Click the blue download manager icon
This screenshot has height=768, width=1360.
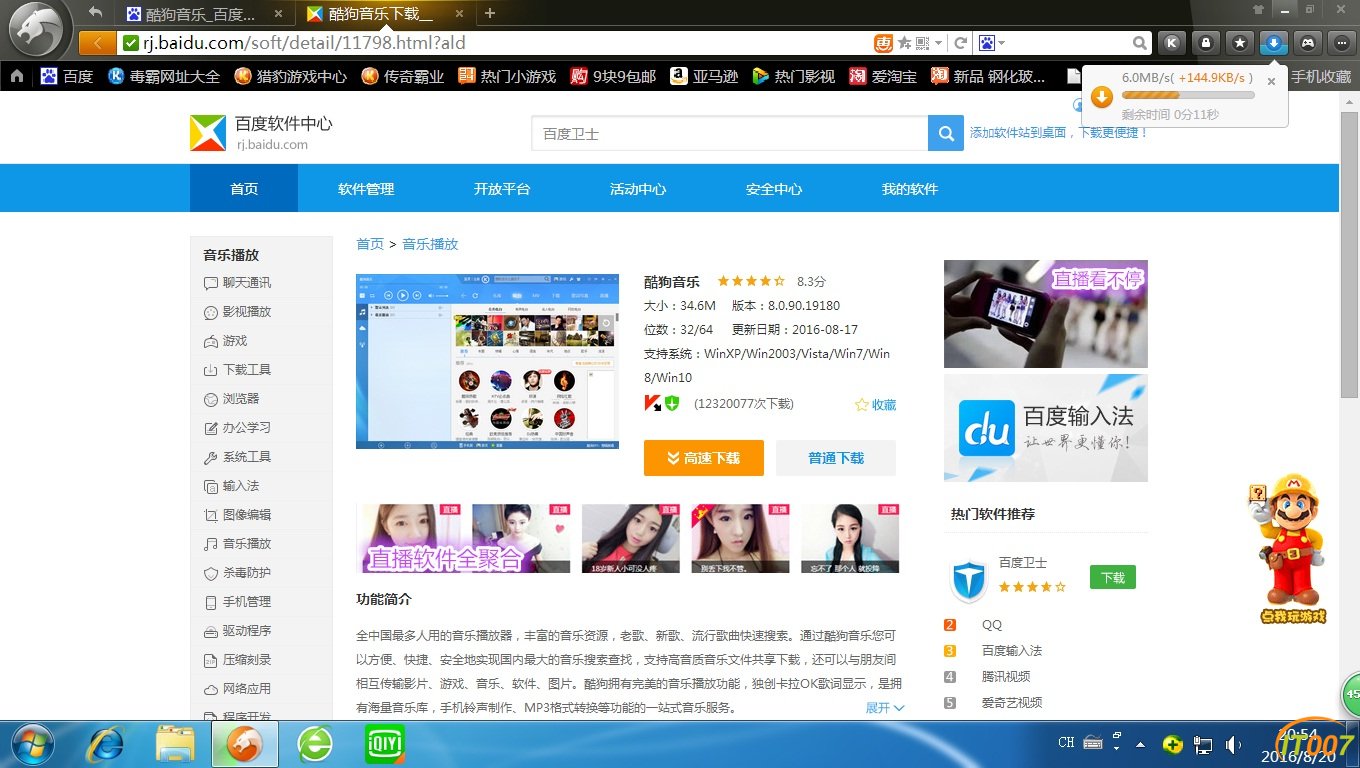(1274, 43)
